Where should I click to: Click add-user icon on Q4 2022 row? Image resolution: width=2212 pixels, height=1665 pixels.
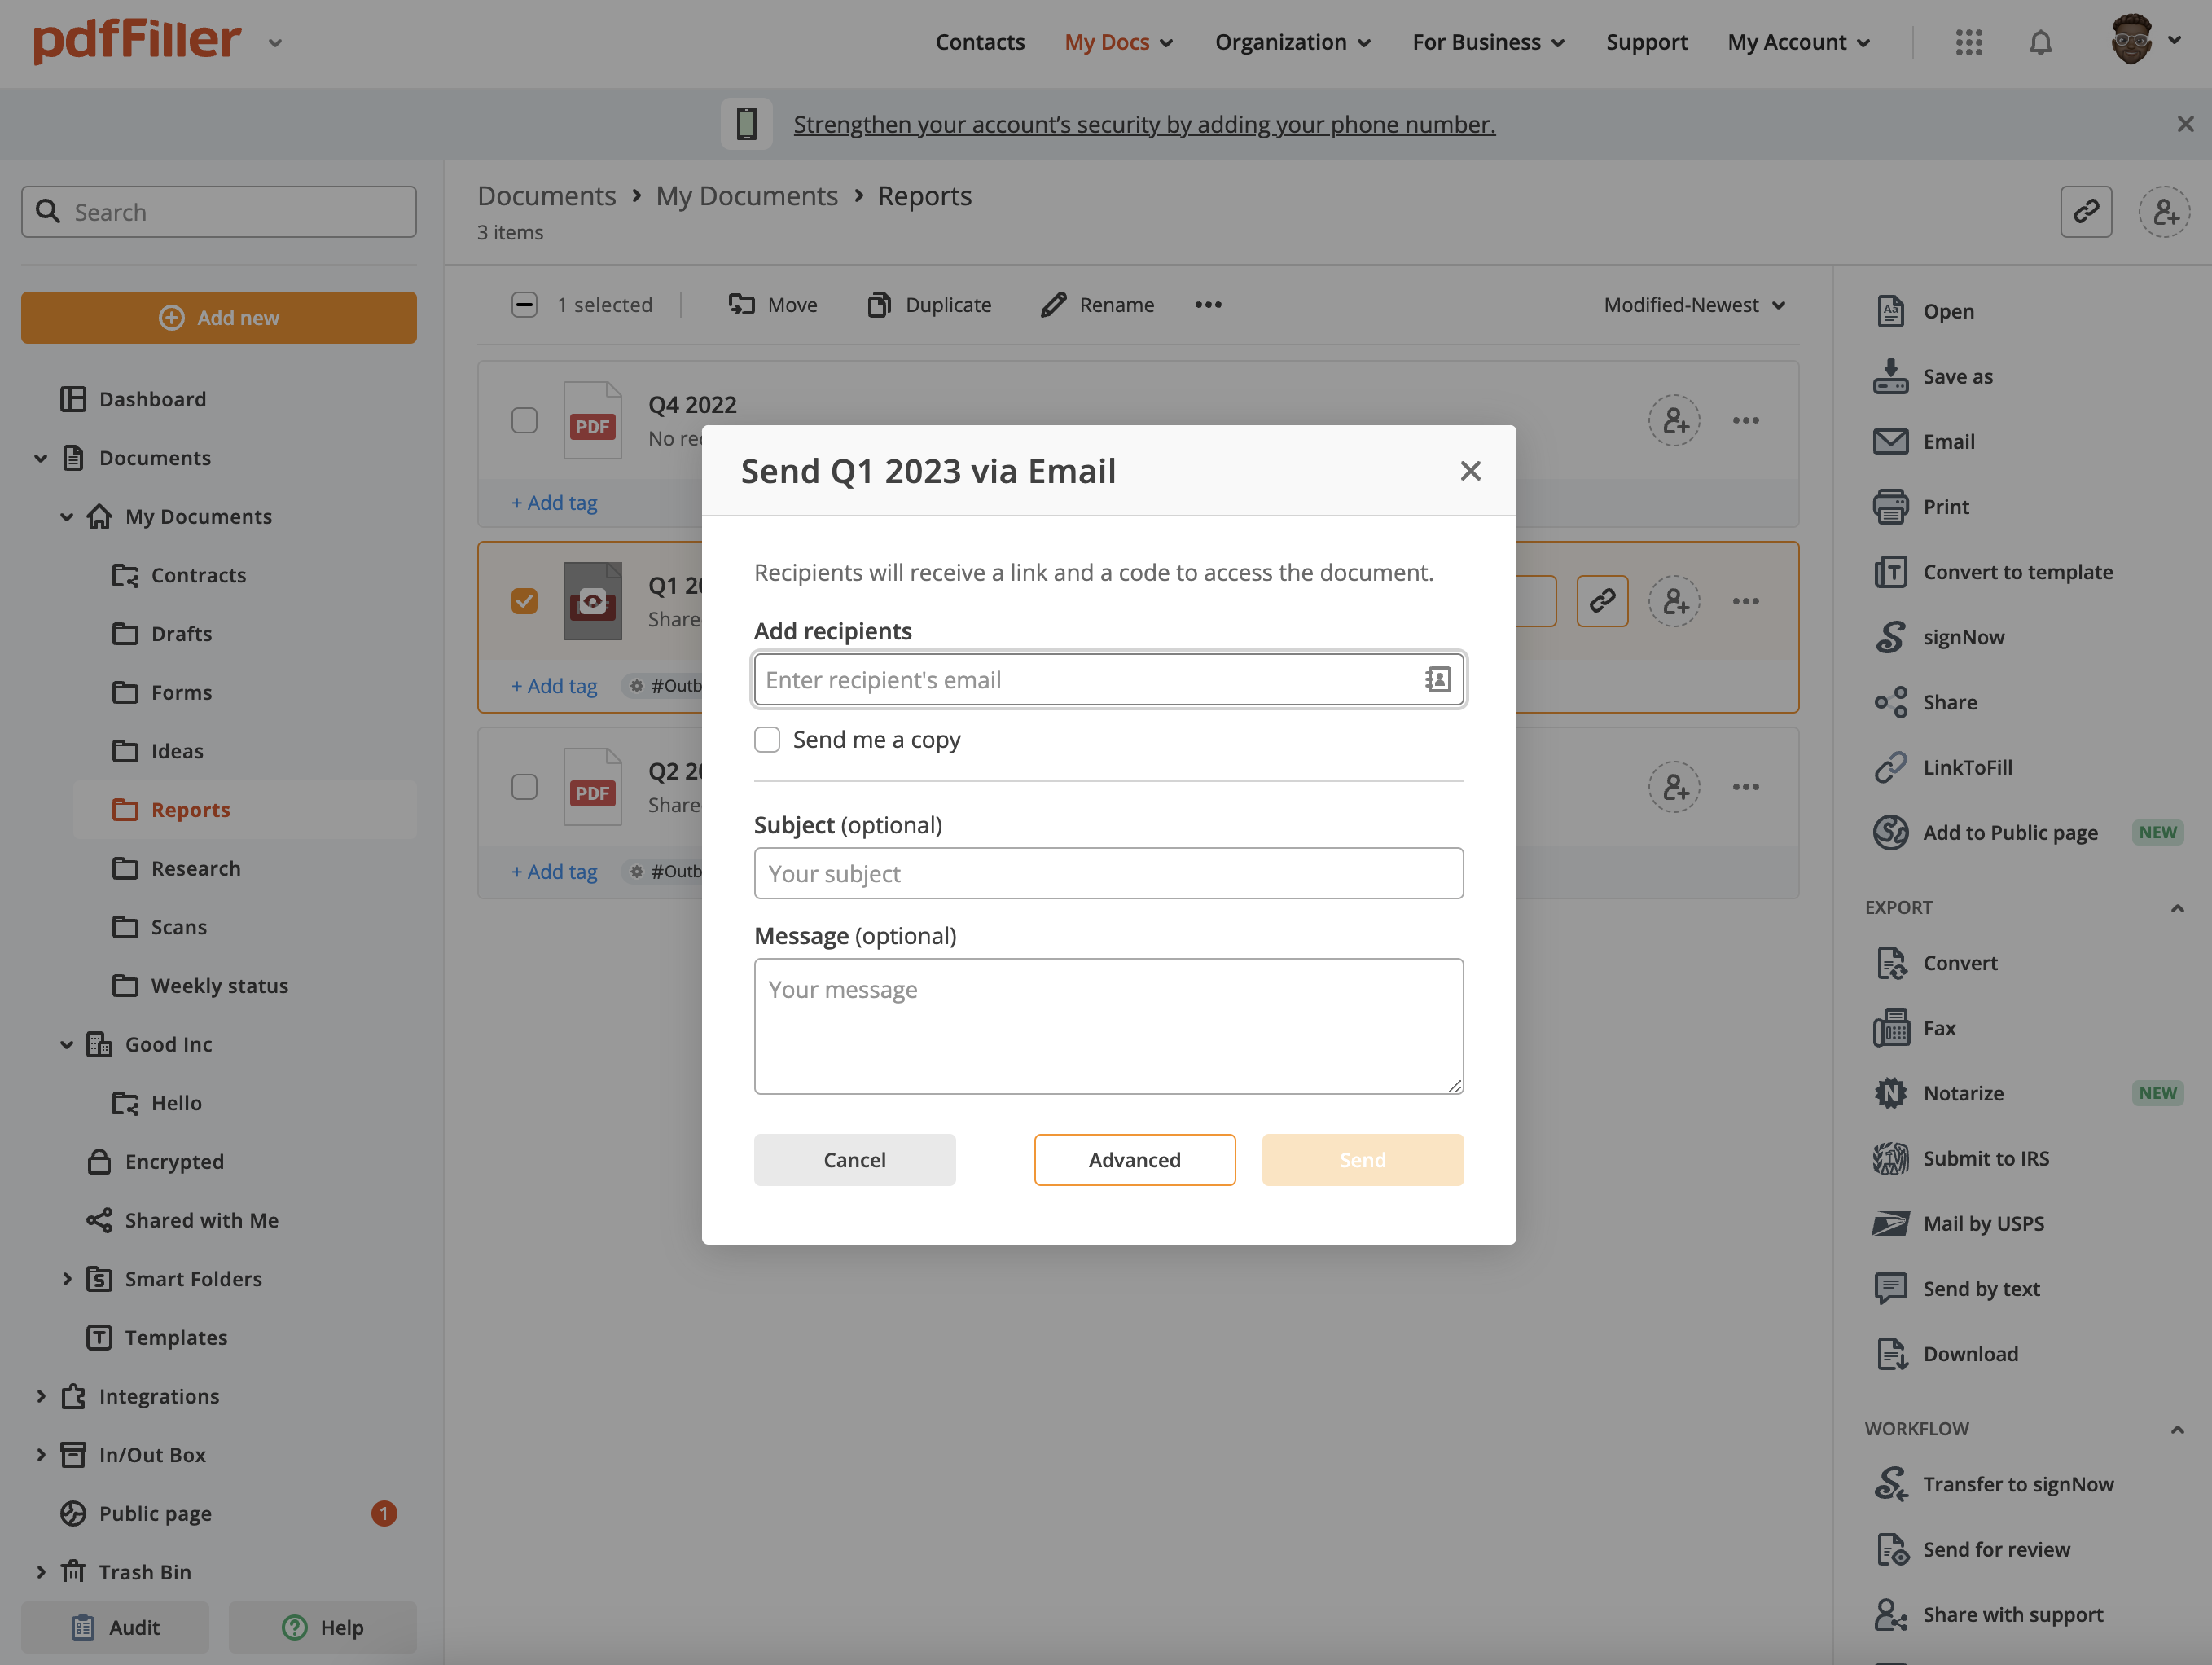click(1674, 421)
